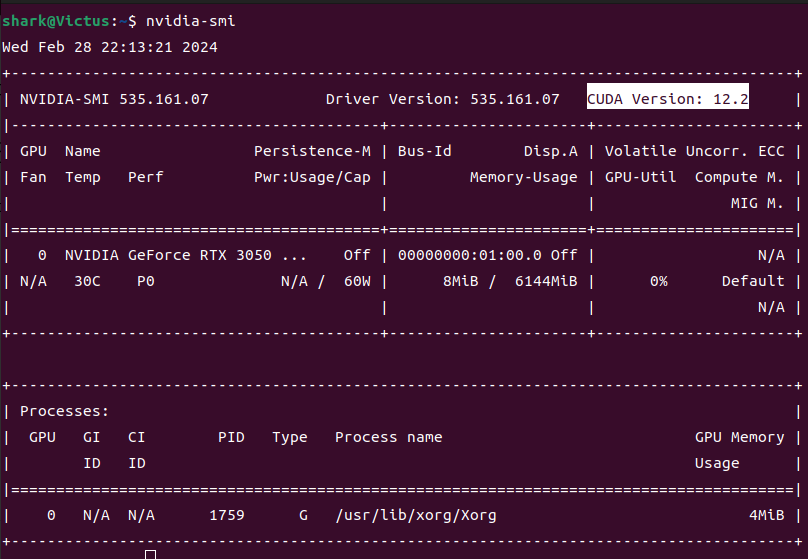Click the 'Processes:' section label
Screen dimensions: 808x559
[x=64, y=411]
